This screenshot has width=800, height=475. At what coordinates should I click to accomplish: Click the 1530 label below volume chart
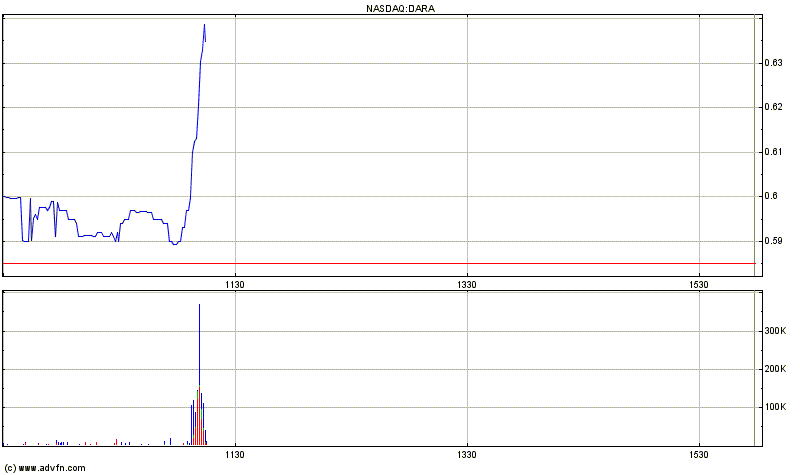click(699, 454)
